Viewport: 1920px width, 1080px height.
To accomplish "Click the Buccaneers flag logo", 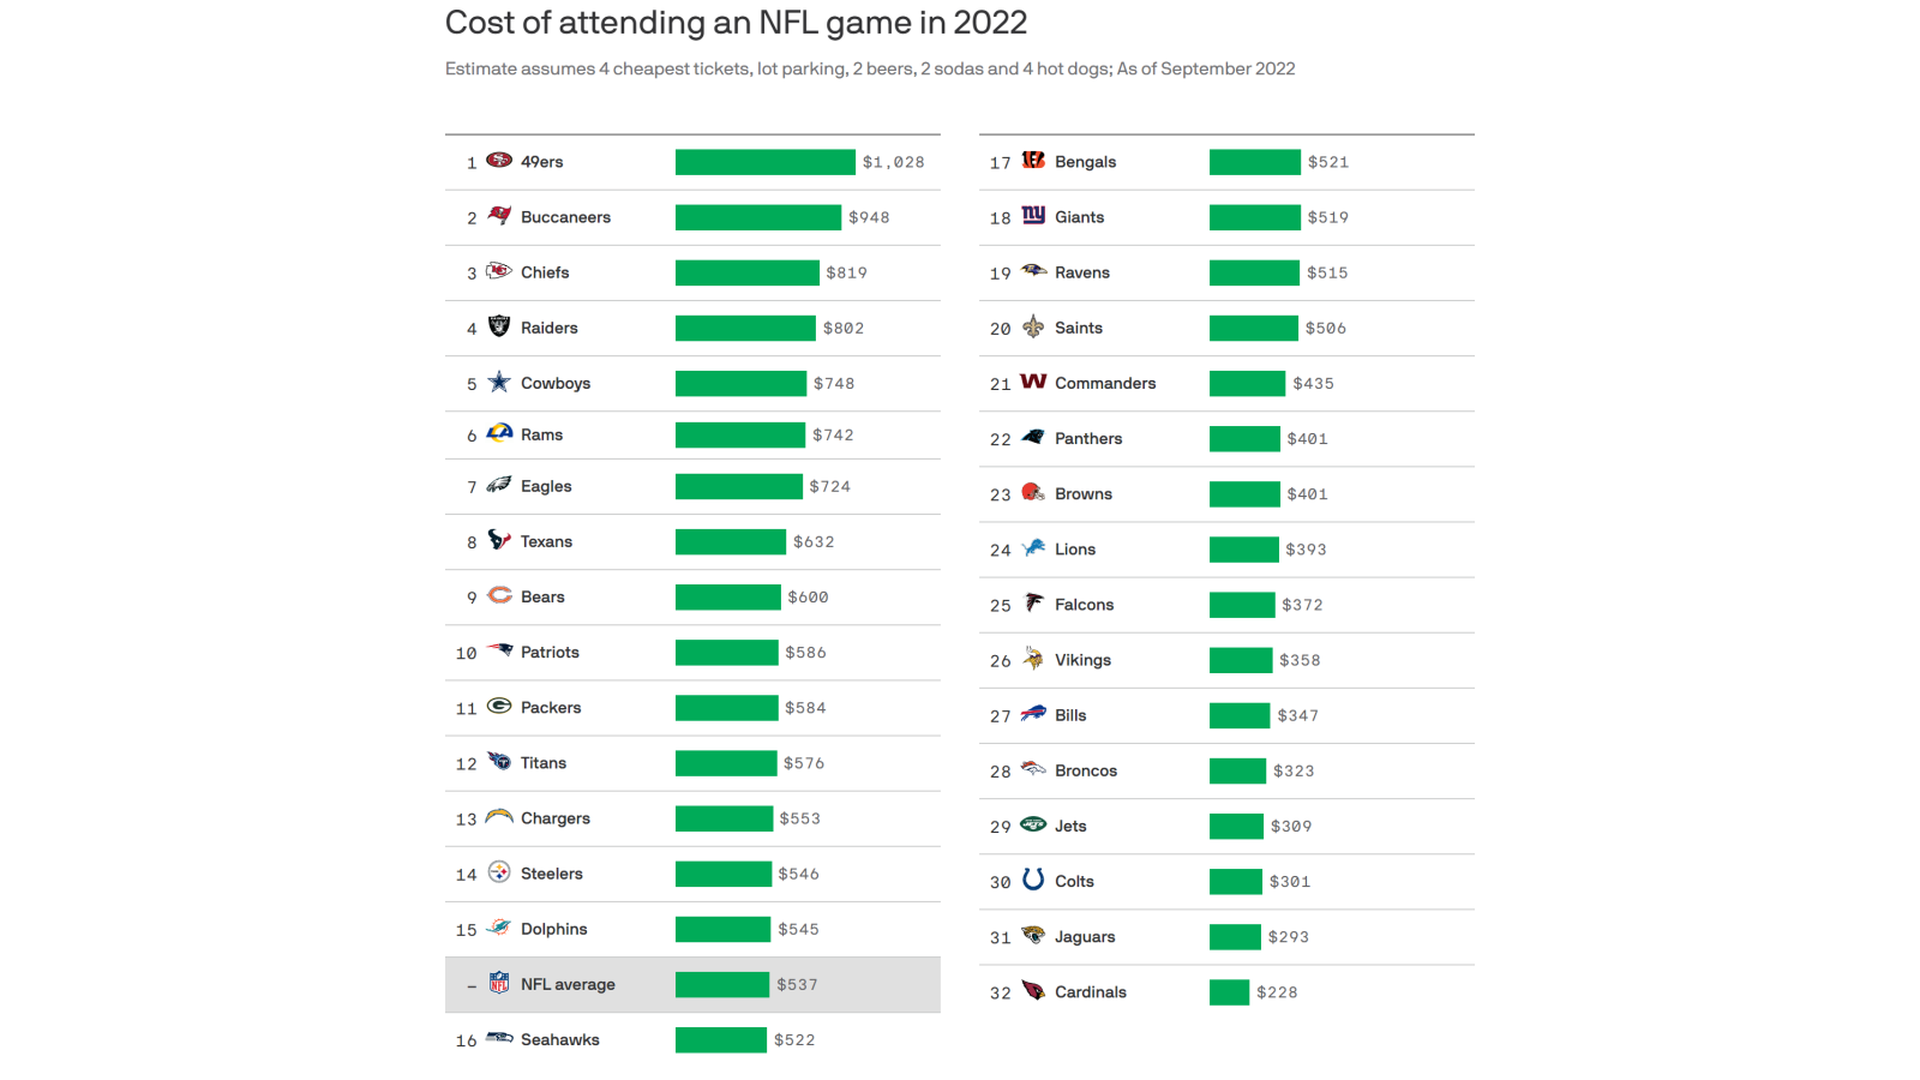I will pyautogui.click(x=499, y=215).
